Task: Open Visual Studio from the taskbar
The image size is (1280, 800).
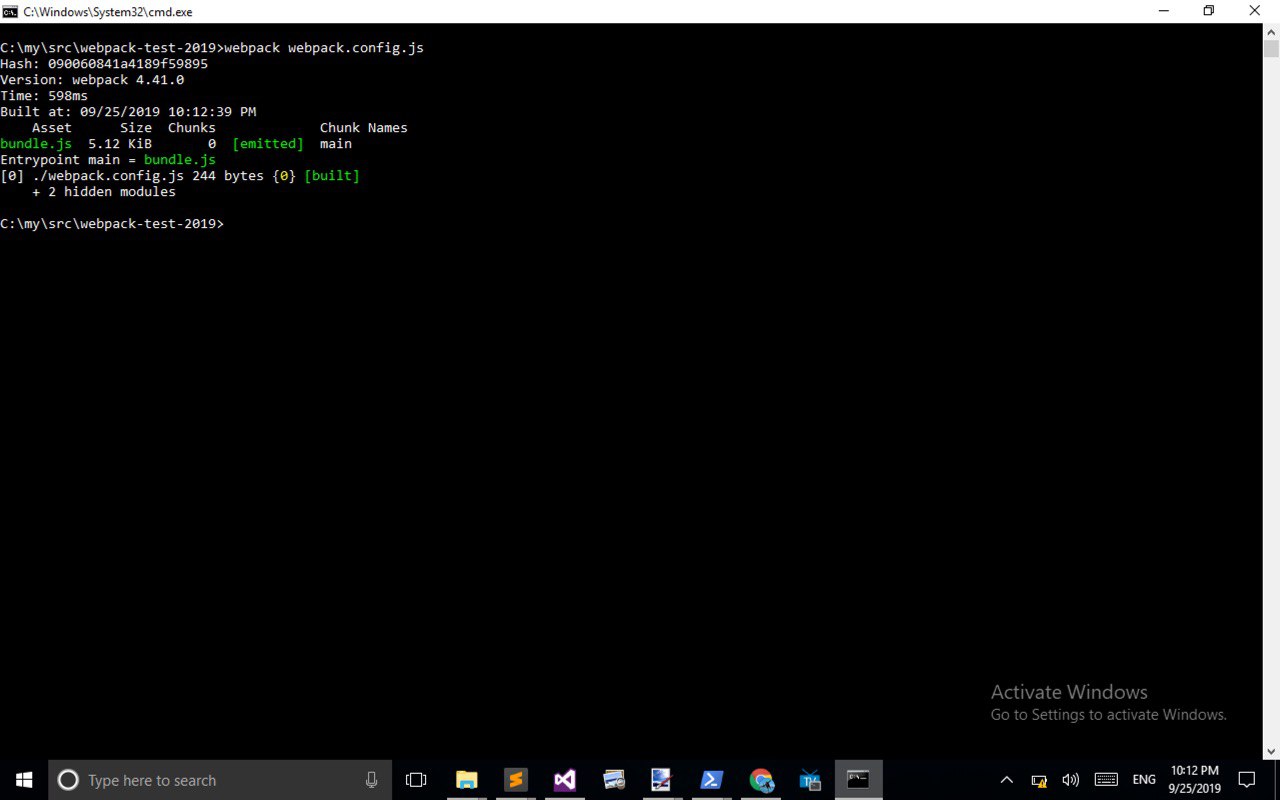Action: tap(564, 780)
